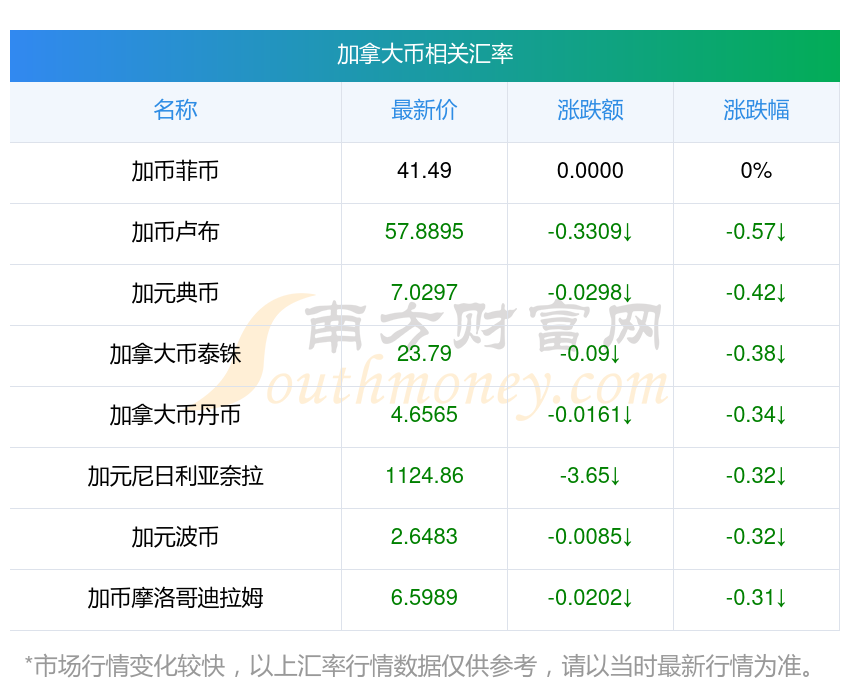Select the 加币摩洛哥迪拉姆 row name

175,598
